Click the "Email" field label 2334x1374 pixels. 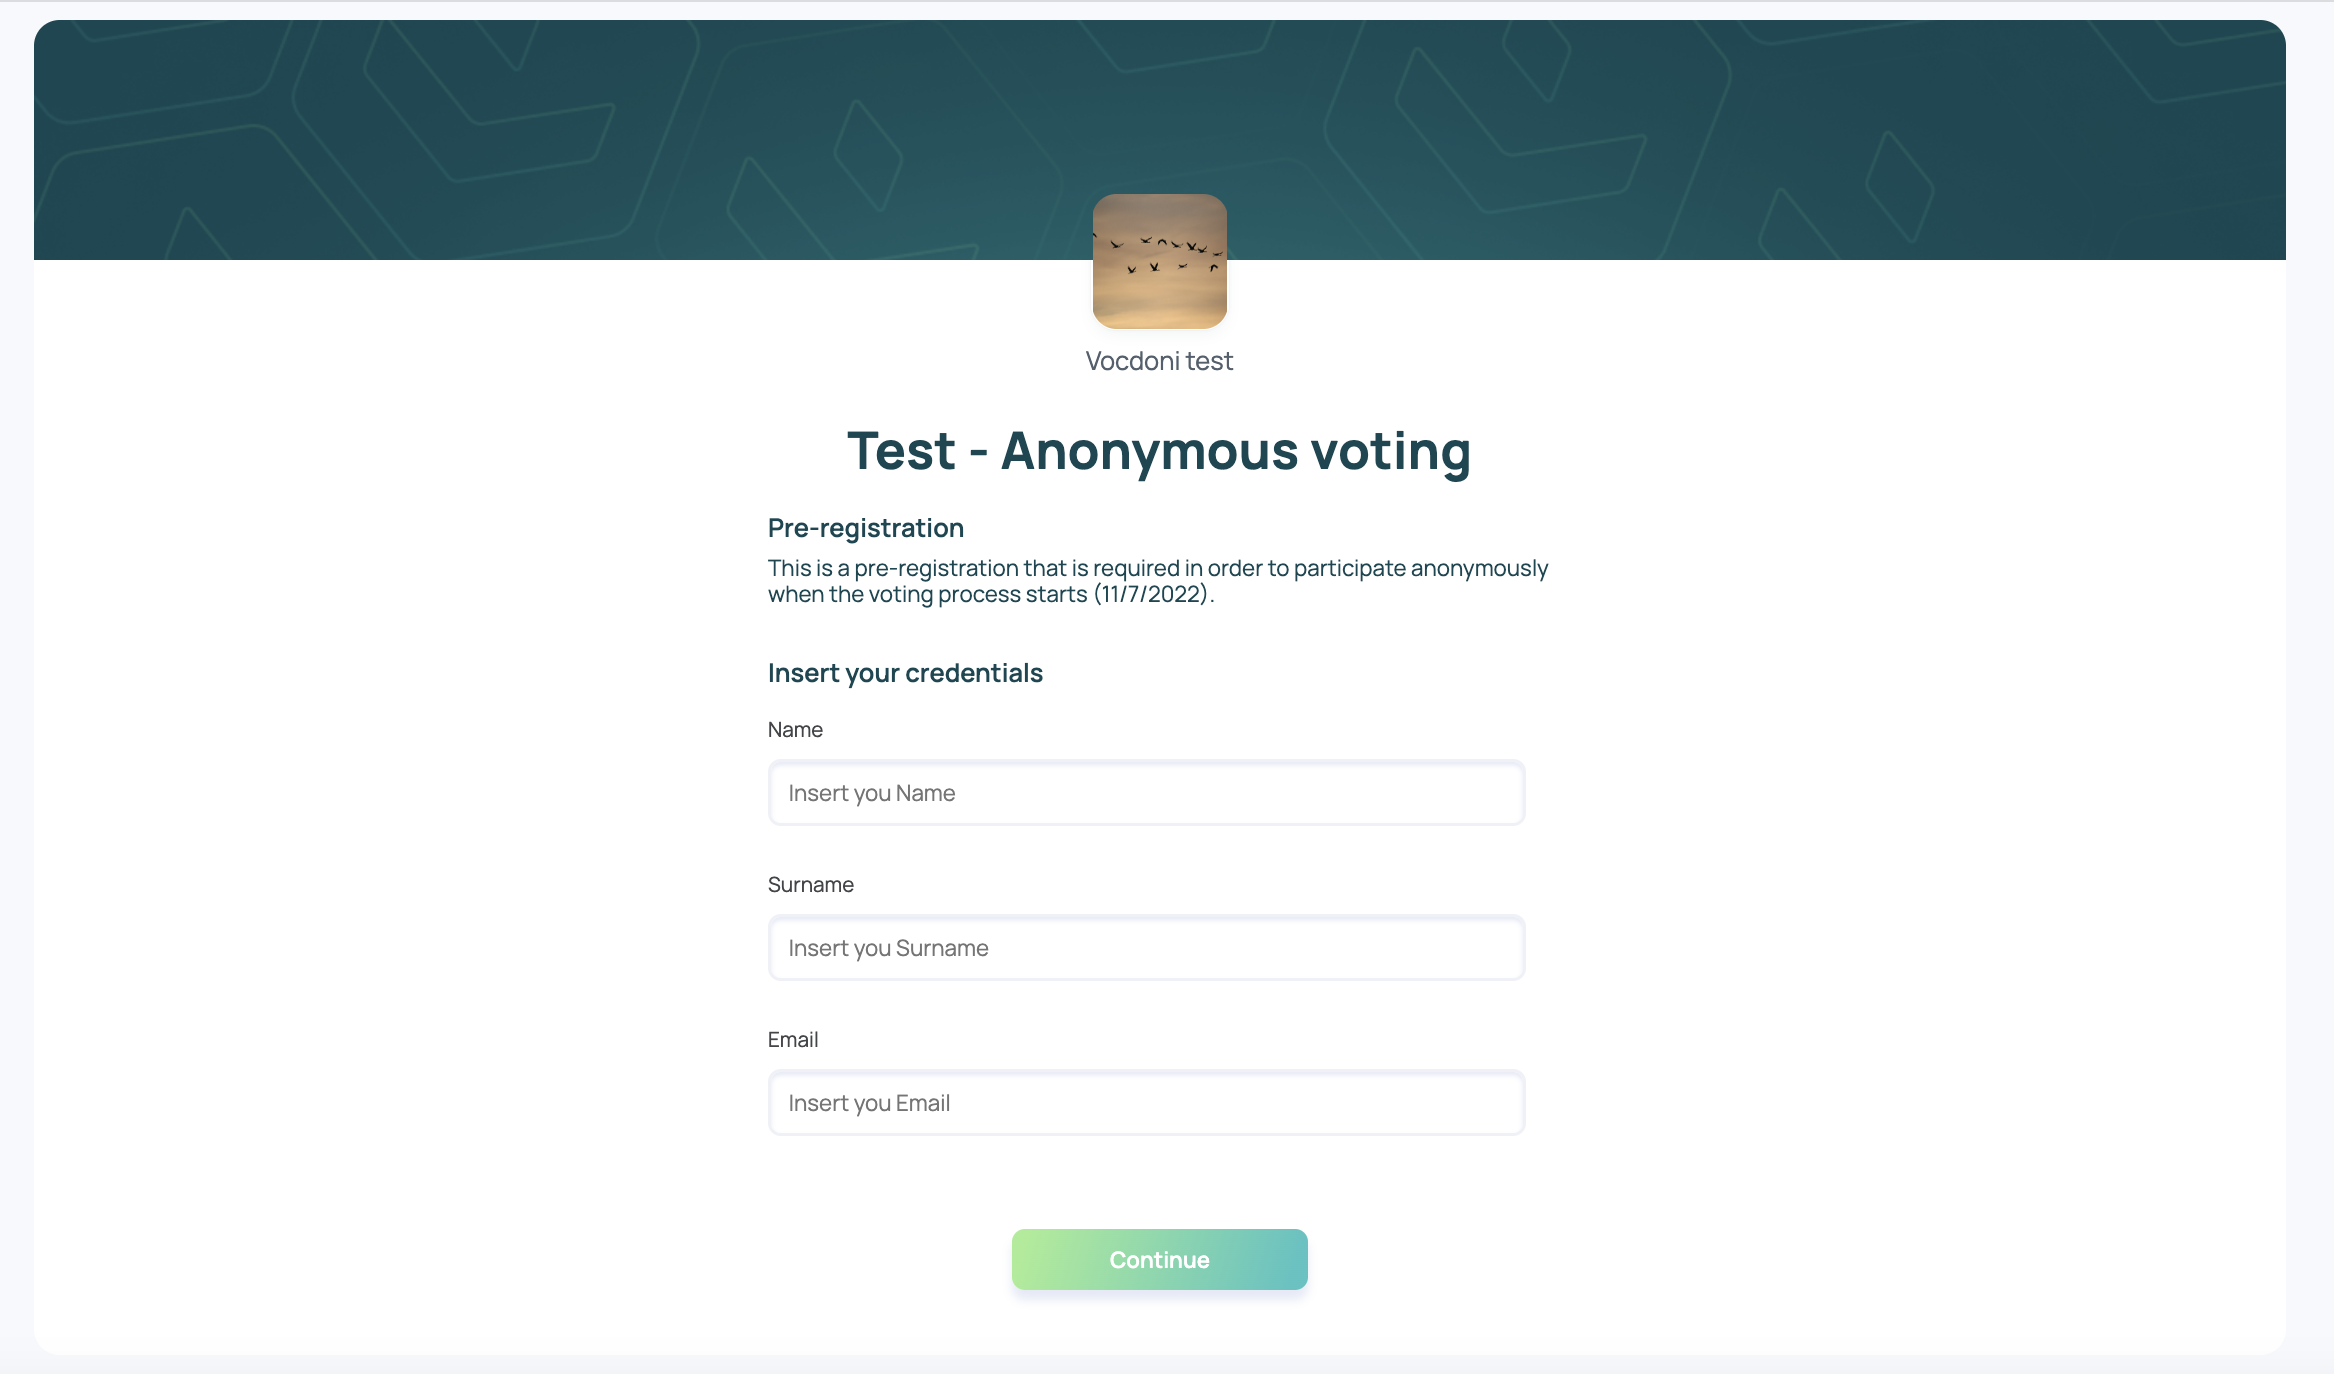792,1040
